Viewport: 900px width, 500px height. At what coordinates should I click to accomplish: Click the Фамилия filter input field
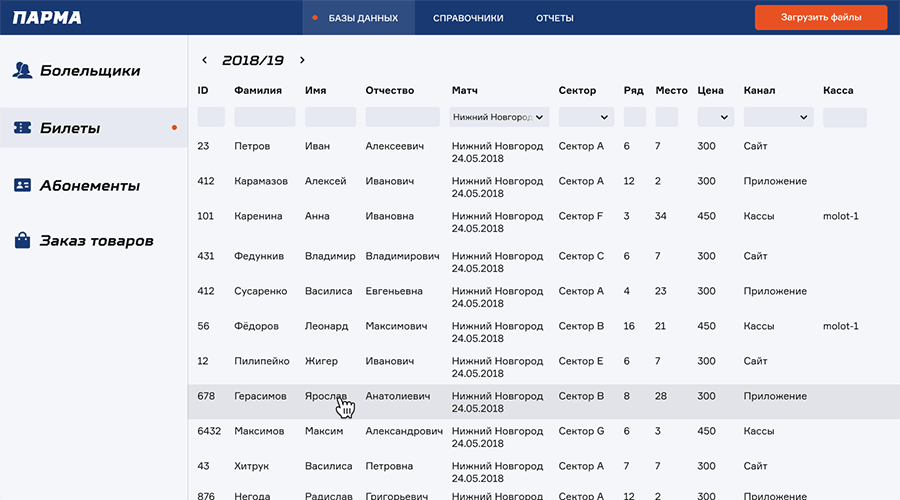pos(264,117)
